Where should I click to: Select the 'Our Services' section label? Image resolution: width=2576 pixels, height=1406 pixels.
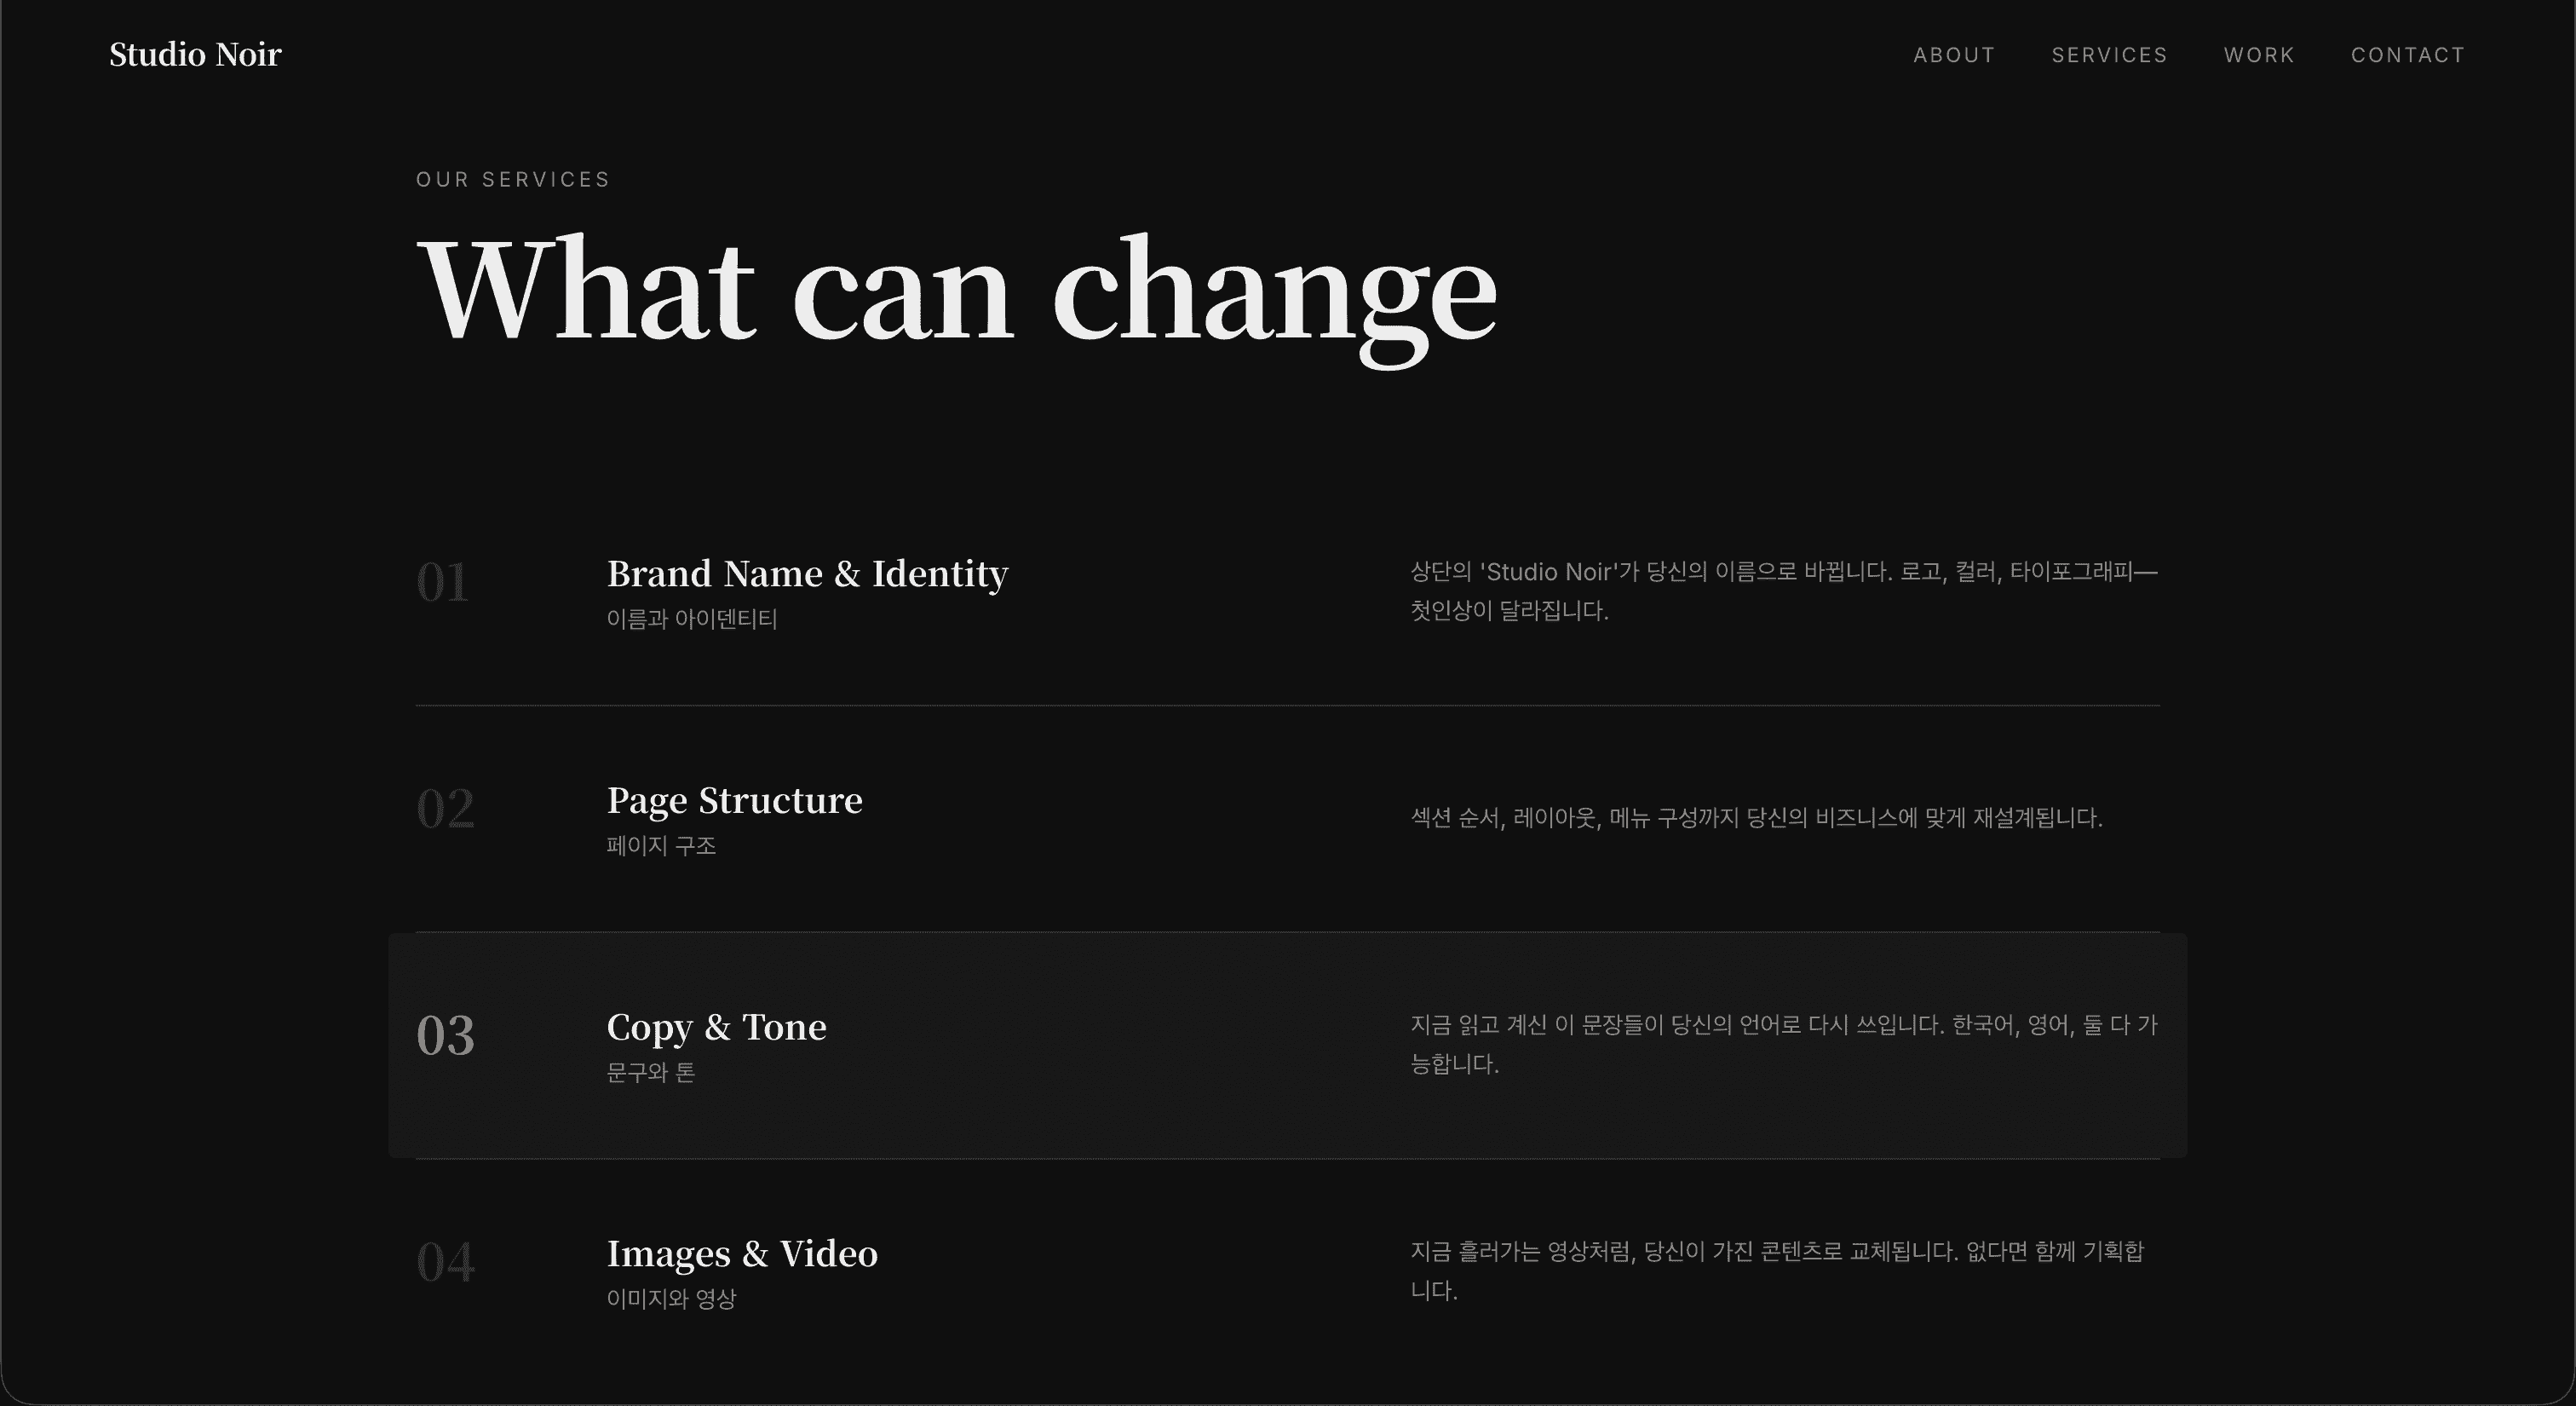[x=513, y=180]
